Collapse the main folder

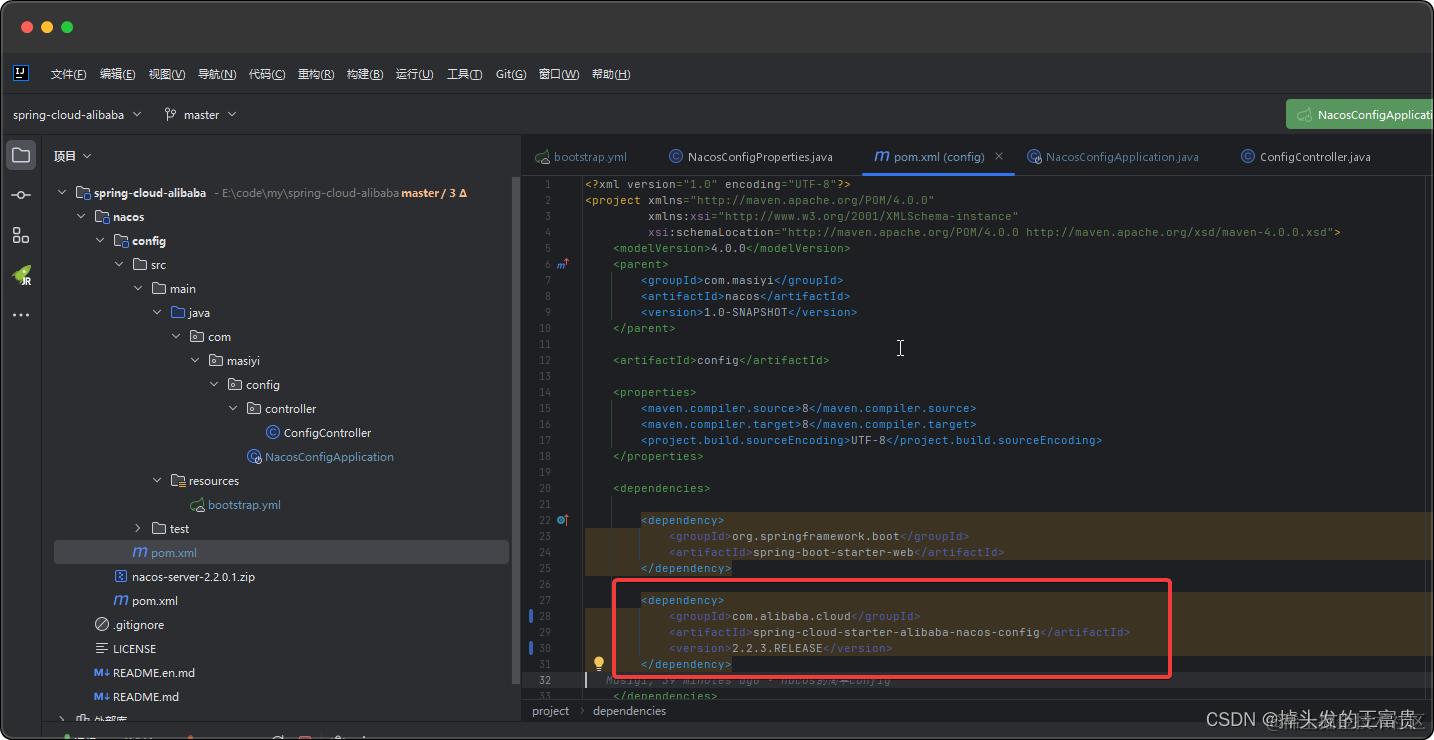point(138,289)
